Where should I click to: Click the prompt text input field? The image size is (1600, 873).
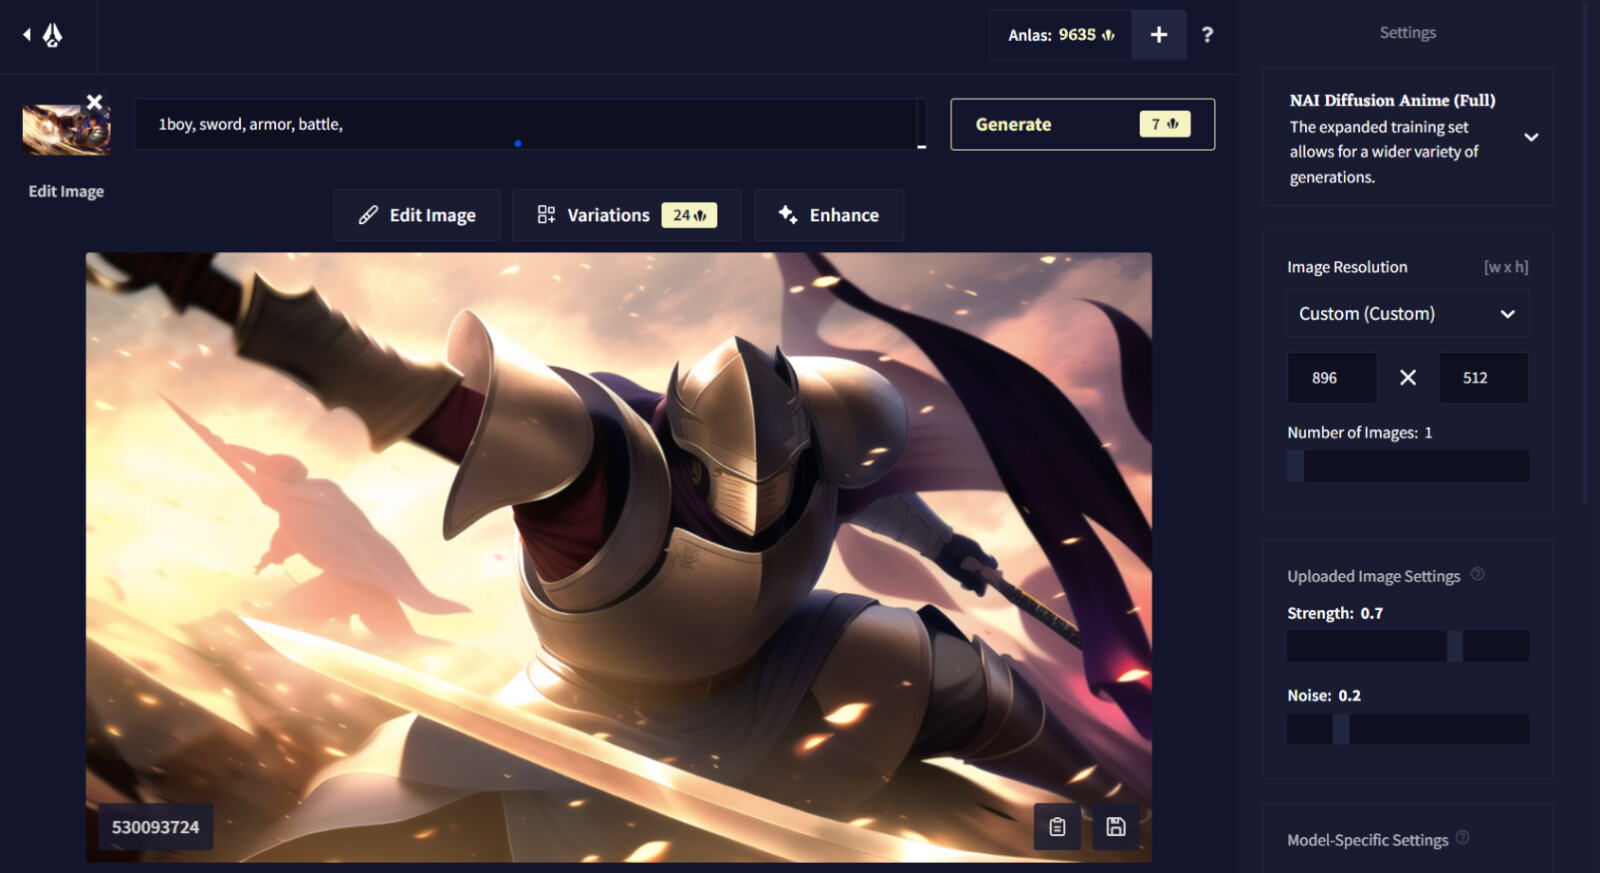[x=525, y=125]
